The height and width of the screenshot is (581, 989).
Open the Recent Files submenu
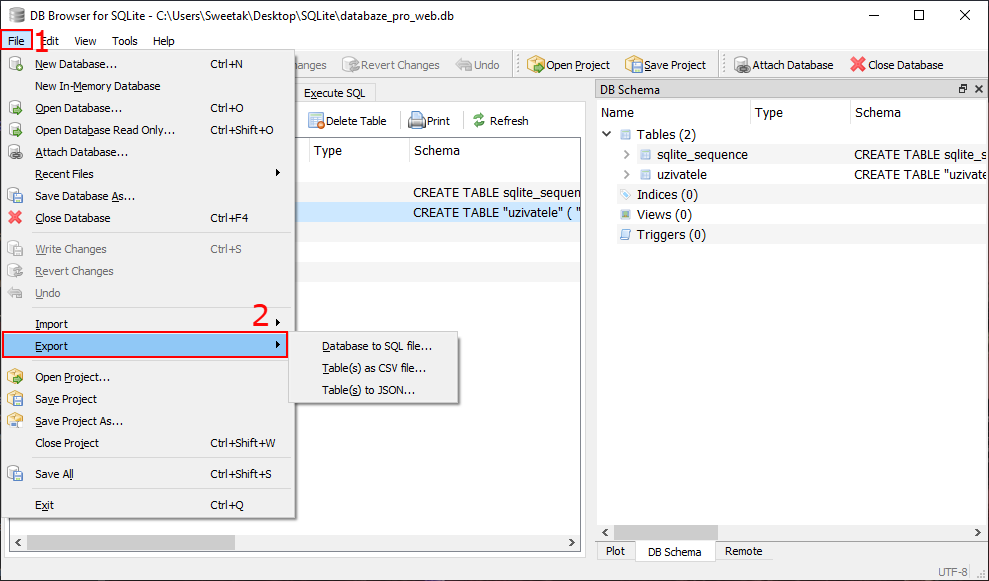click(148, 174)
